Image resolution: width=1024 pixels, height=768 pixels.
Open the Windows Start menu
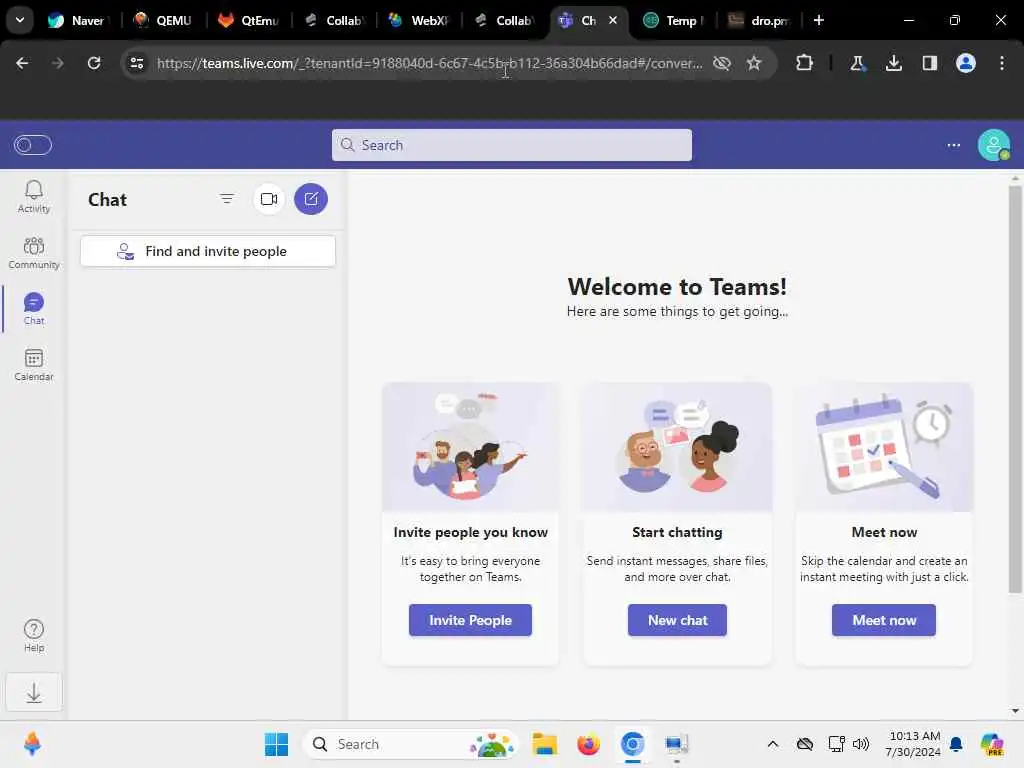tap(276, 744)
